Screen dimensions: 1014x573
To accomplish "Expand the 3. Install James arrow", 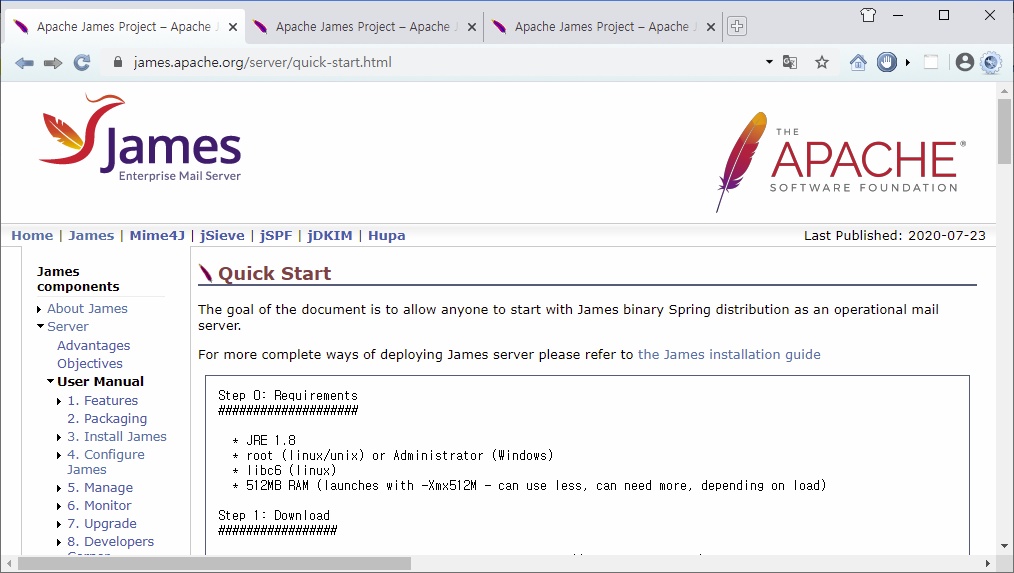I will point(59,438).
